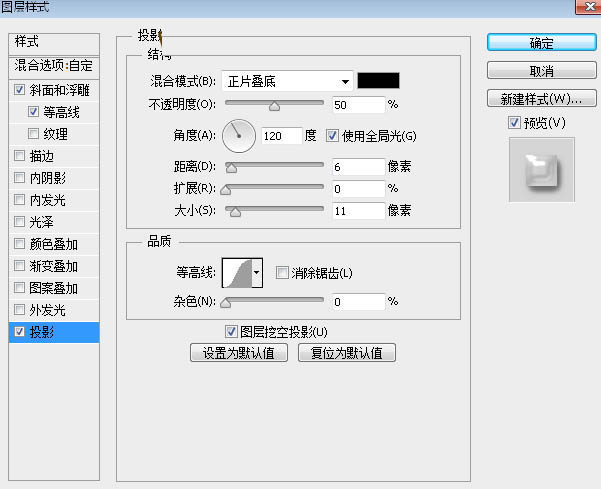The image size is (601, 489).
Task: Close the 图层样式 dialog
Action: pos(589,7)
